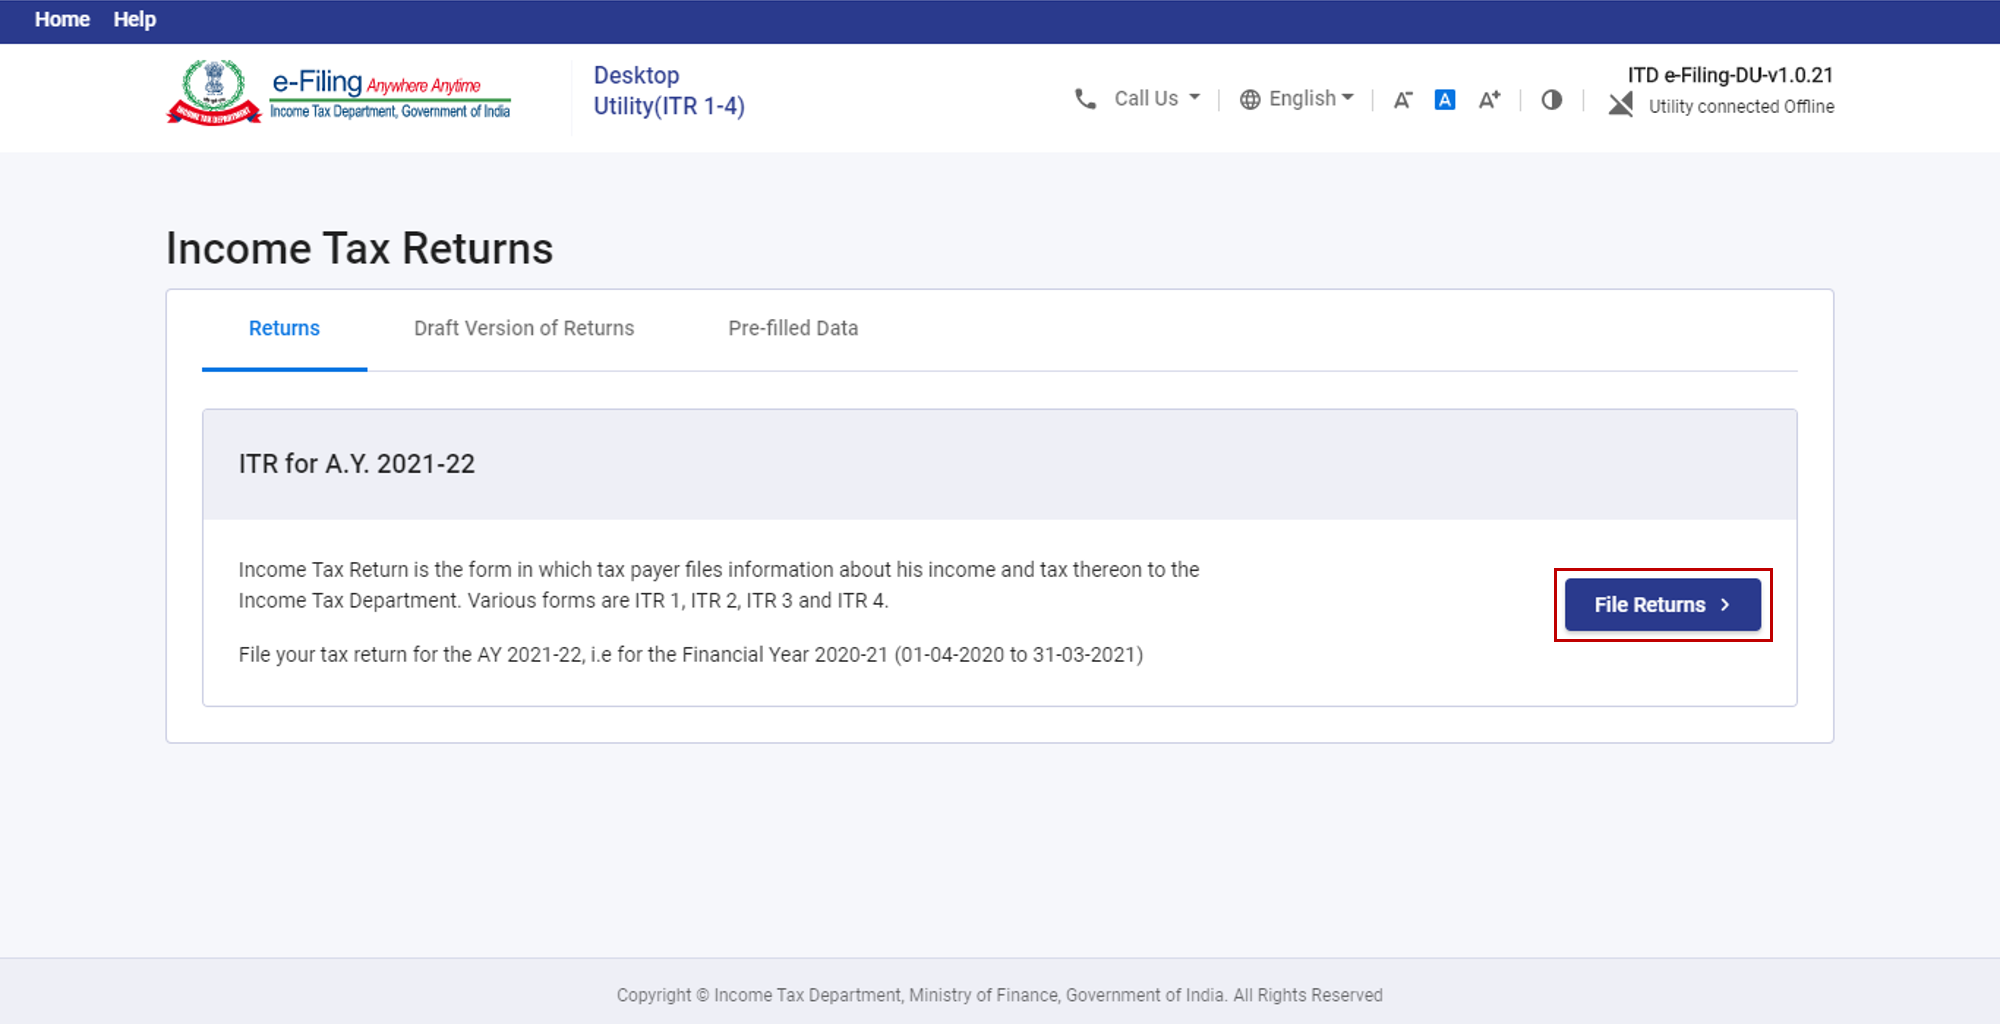Switch to the Returns tab
The width and height of the screenshot is (2000, 1024).
tap(284, 328)
